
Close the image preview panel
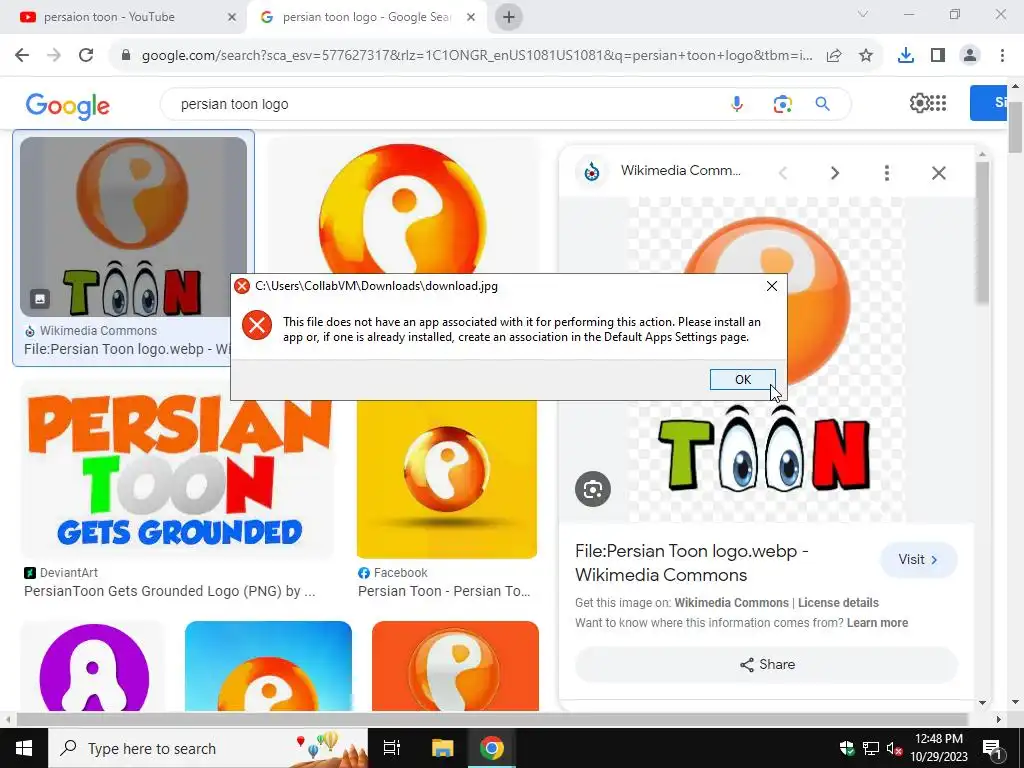coord(938,173)
